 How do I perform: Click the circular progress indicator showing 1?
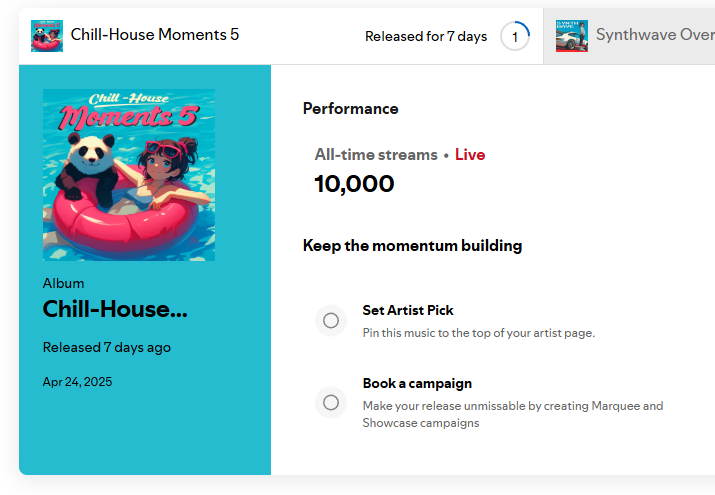[x=515, y=36]
